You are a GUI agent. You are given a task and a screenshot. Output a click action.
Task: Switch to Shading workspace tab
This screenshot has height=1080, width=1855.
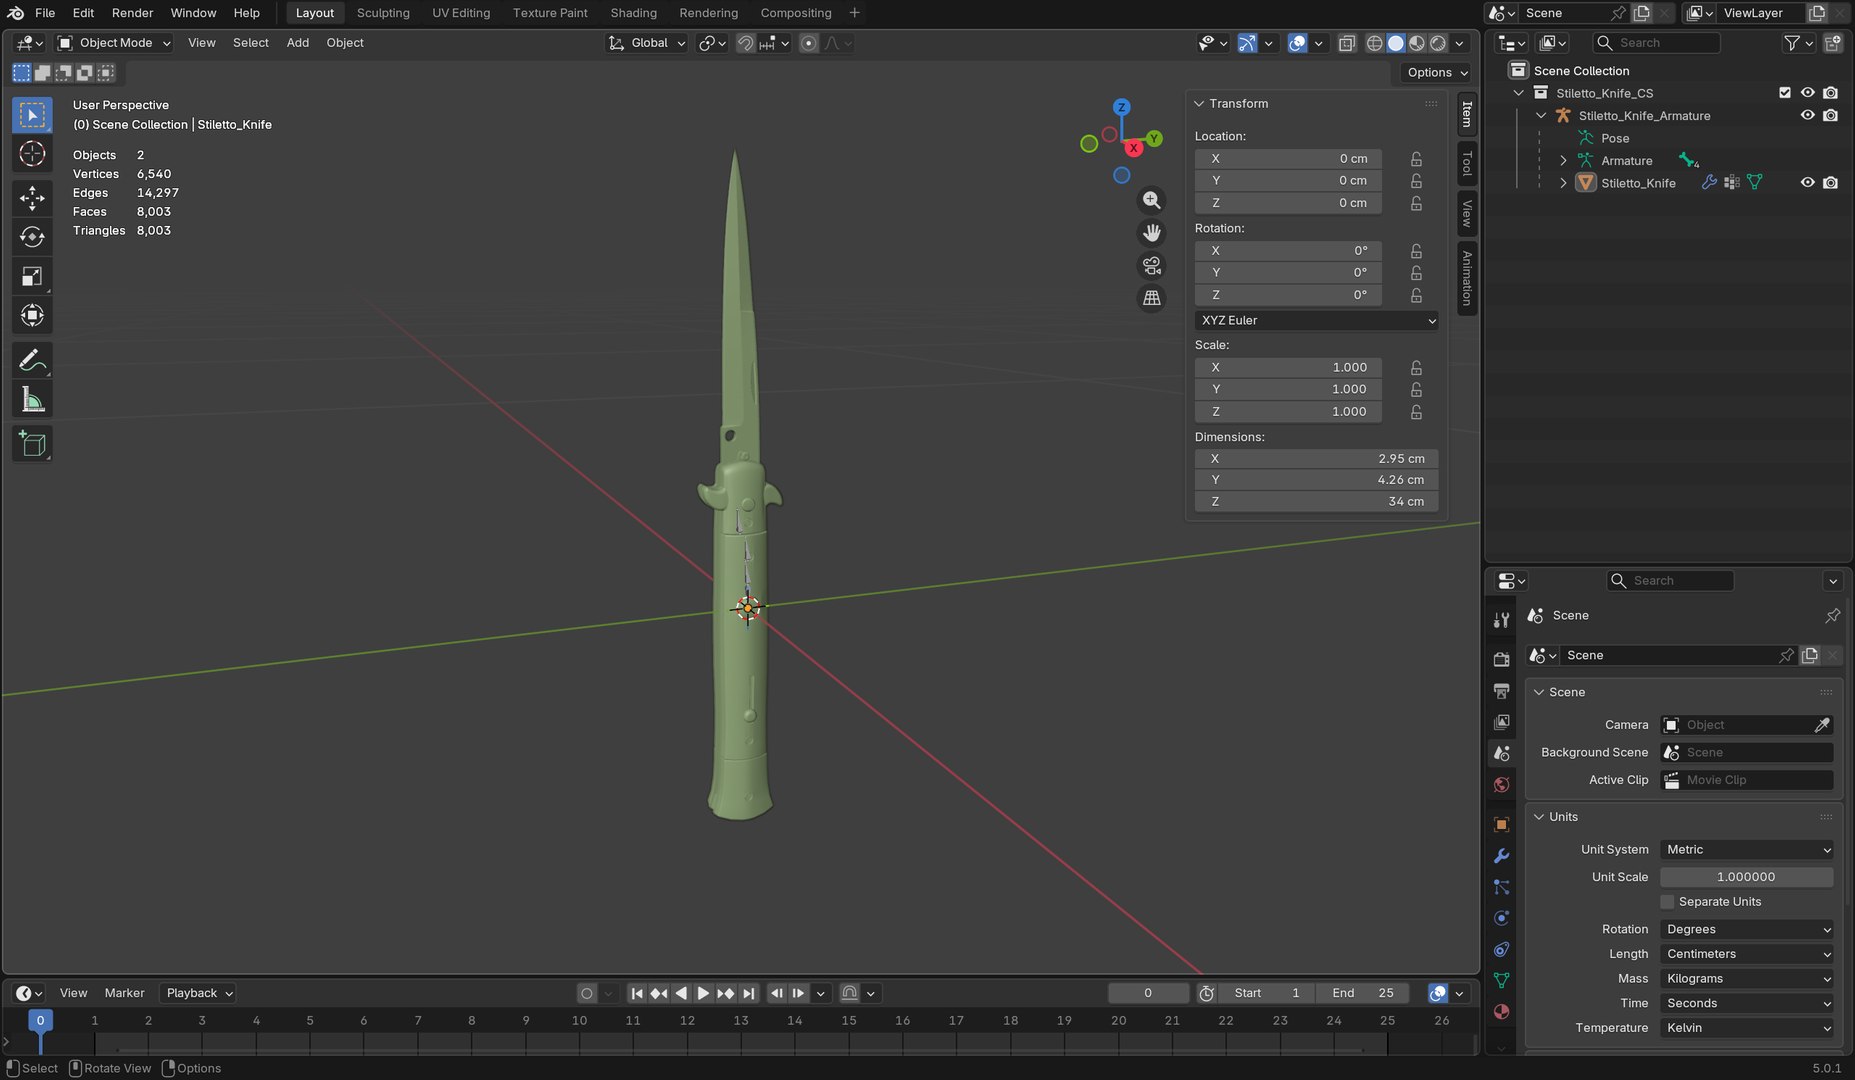coord(634,13)
